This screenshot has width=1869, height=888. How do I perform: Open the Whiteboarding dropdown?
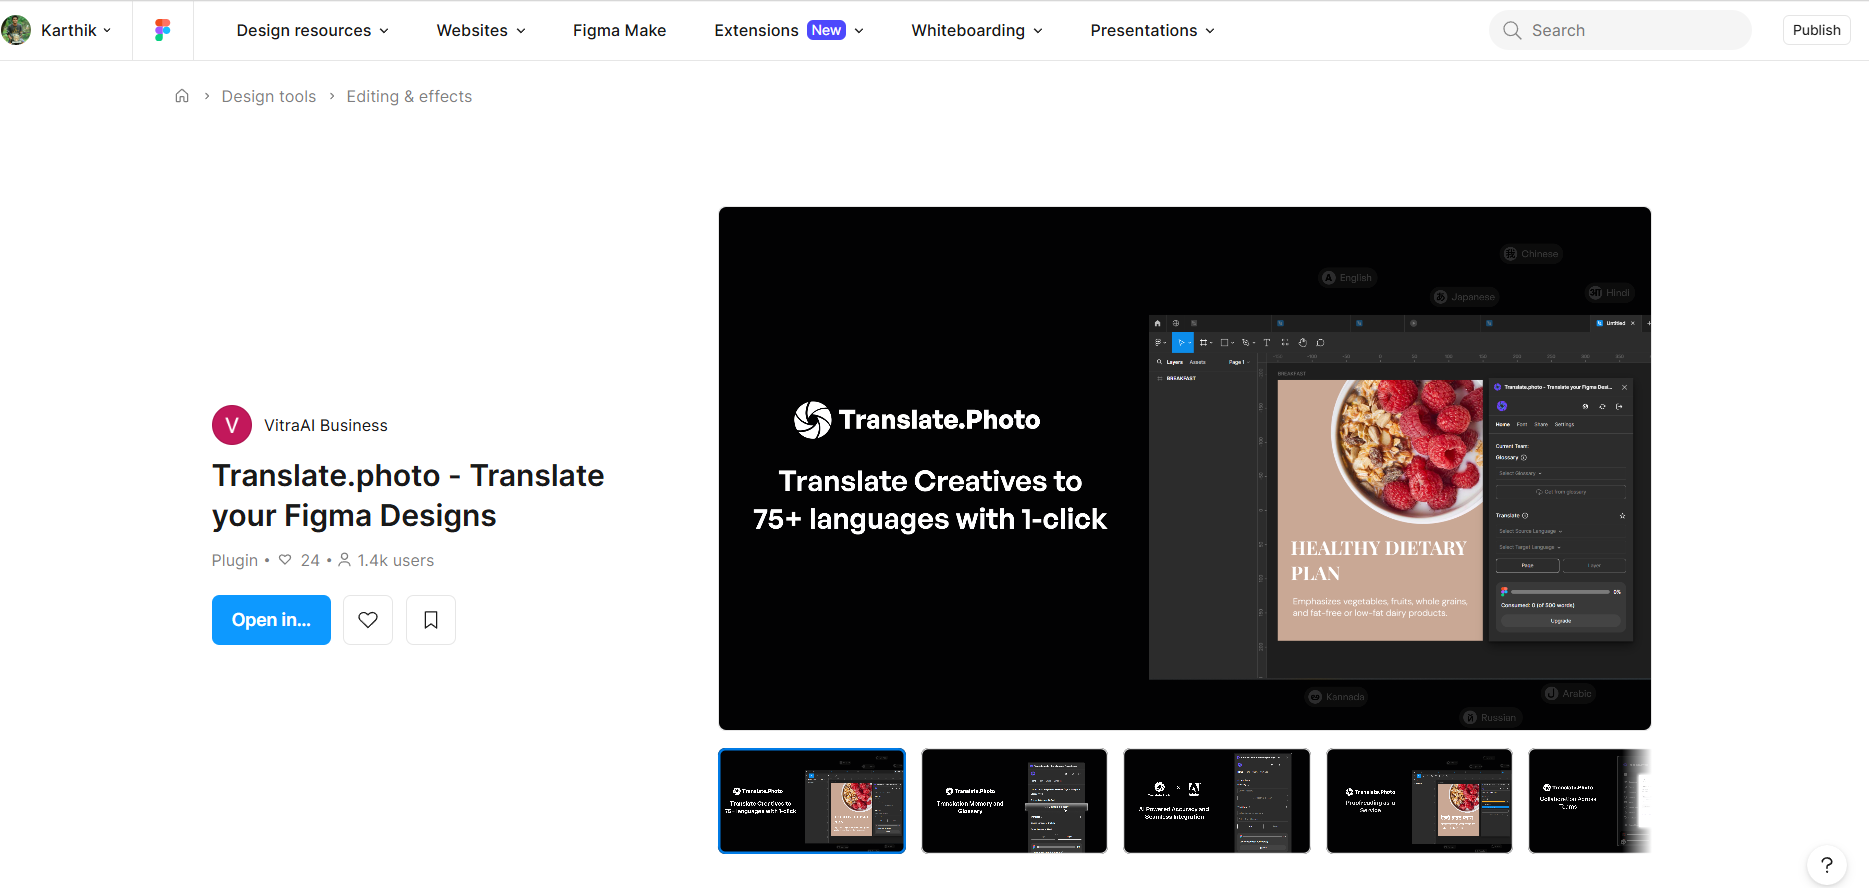click(977, 30)
